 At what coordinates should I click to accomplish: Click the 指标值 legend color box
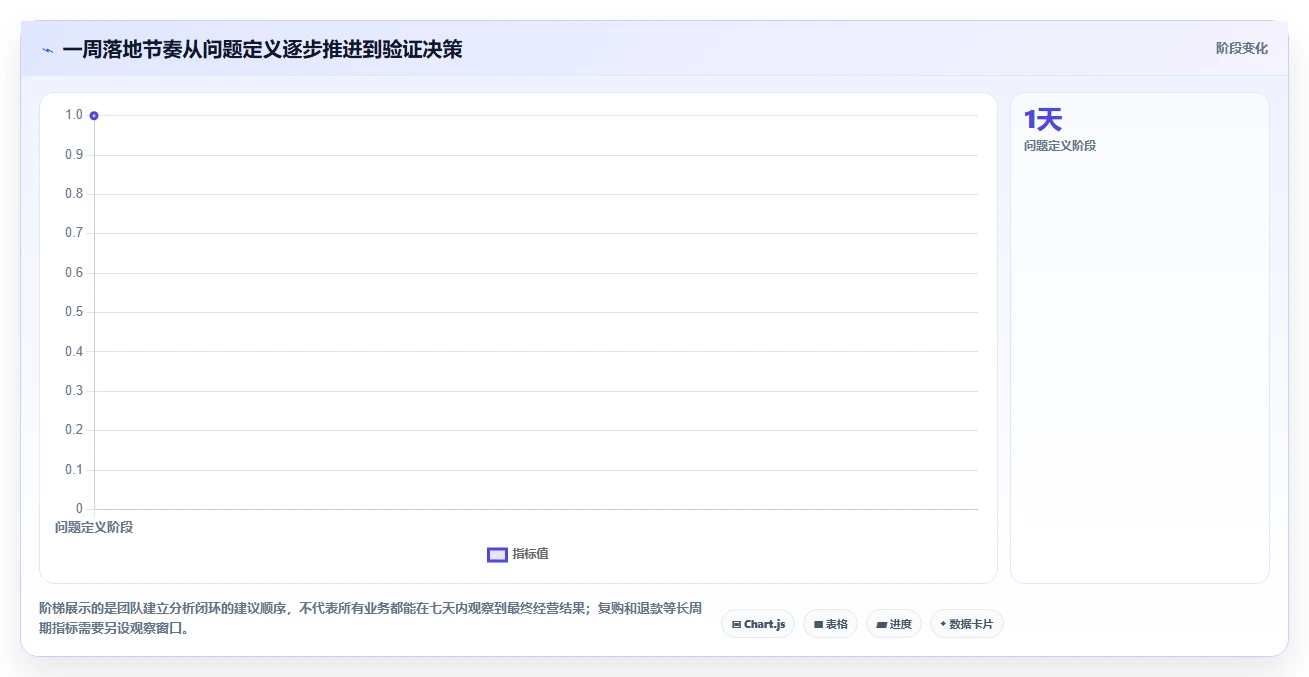497,555
